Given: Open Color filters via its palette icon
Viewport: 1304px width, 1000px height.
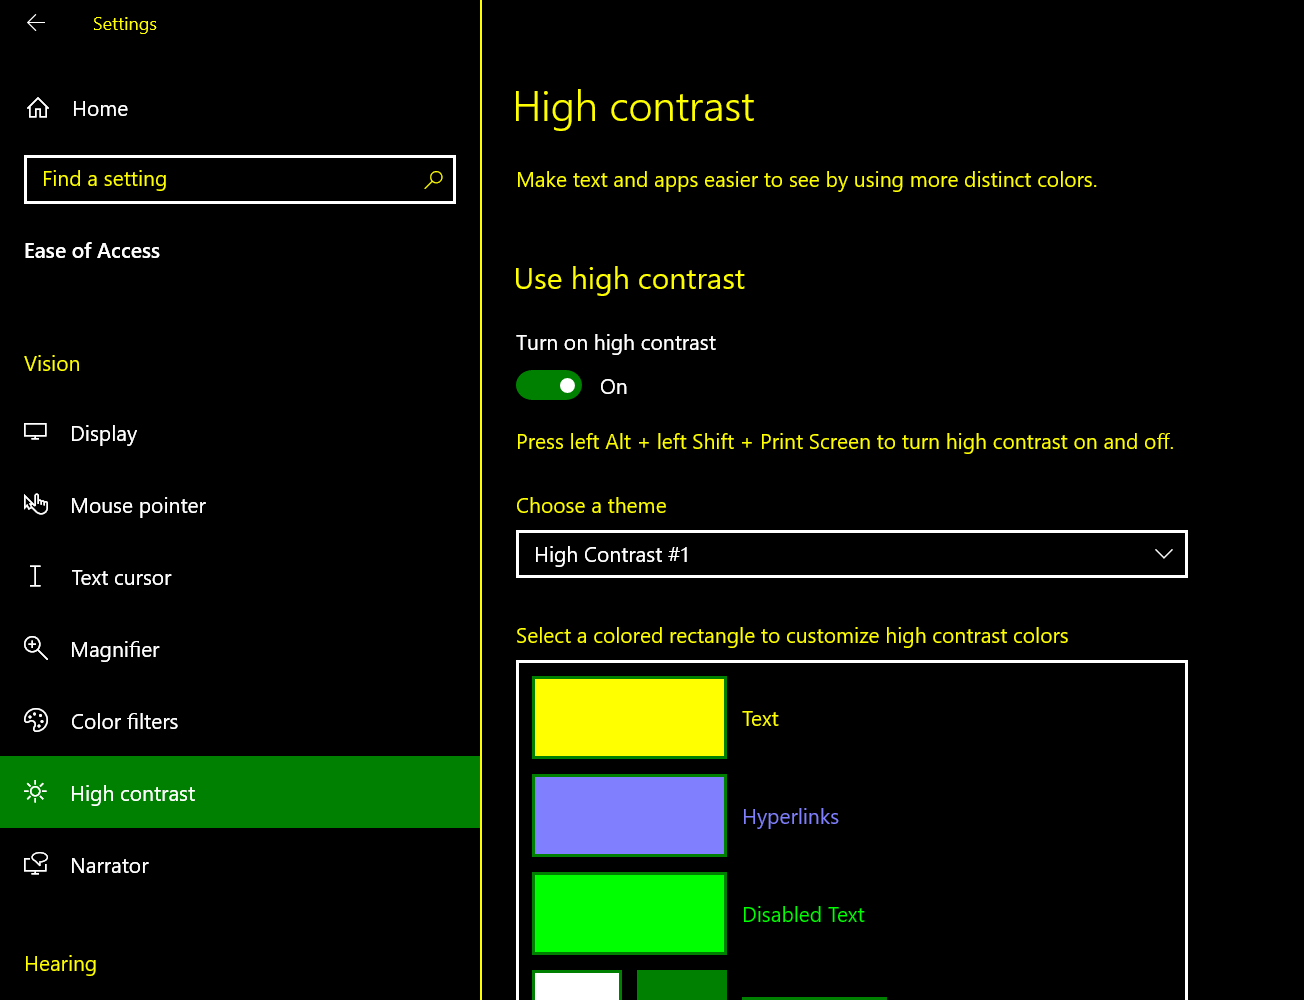Looking at the screenshot, I should [36, 720].
